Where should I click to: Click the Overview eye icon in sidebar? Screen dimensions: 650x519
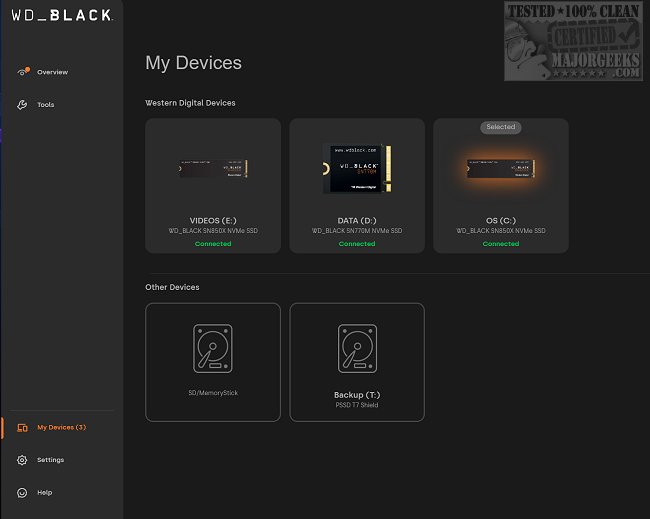coord(23,71)
